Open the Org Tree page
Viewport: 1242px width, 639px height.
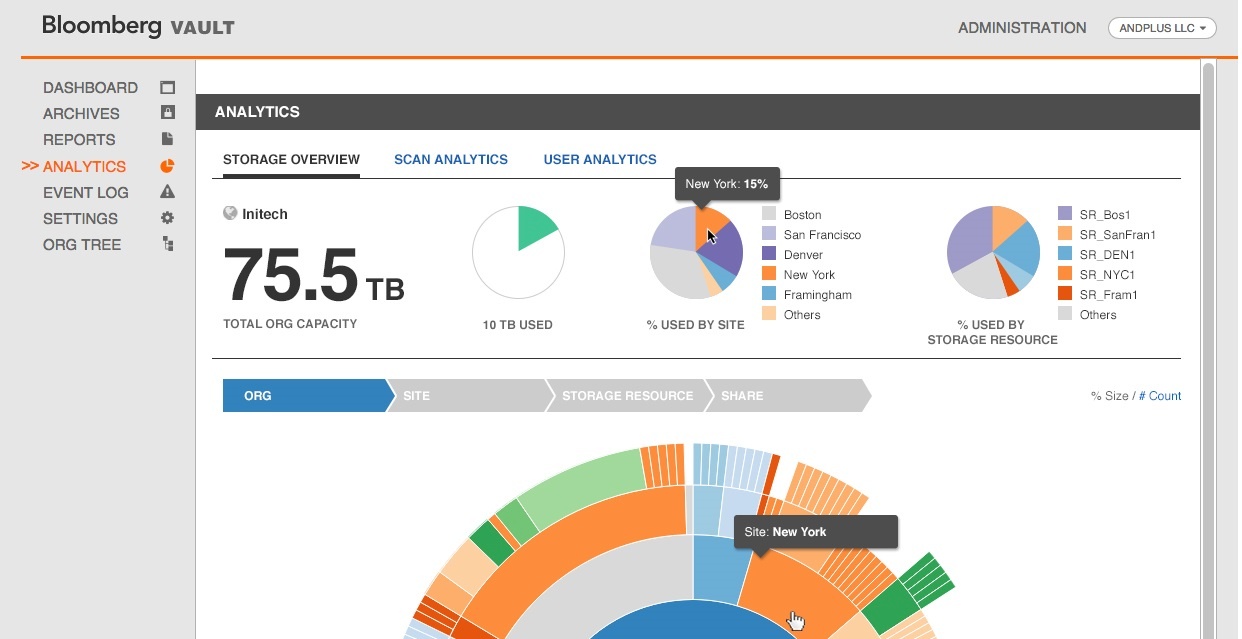click(x=82, y=244)
